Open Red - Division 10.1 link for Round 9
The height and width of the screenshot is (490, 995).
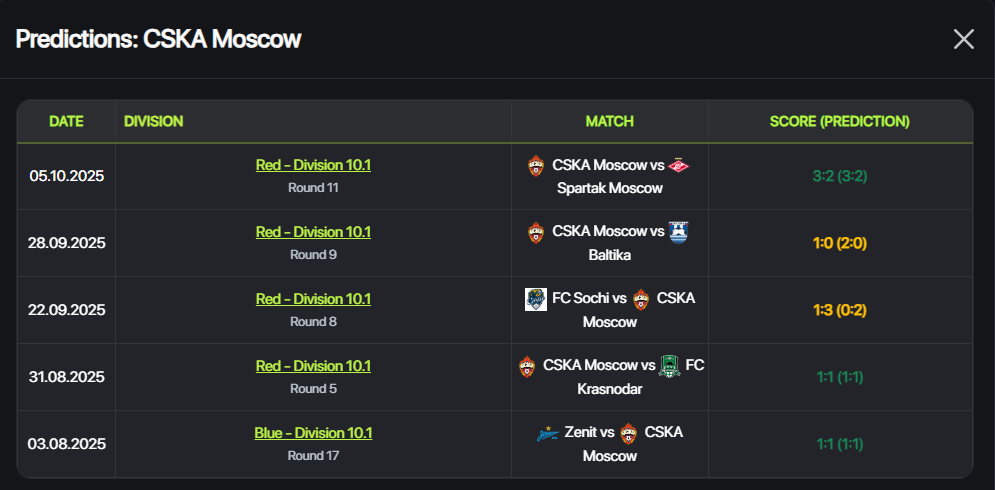313,232
